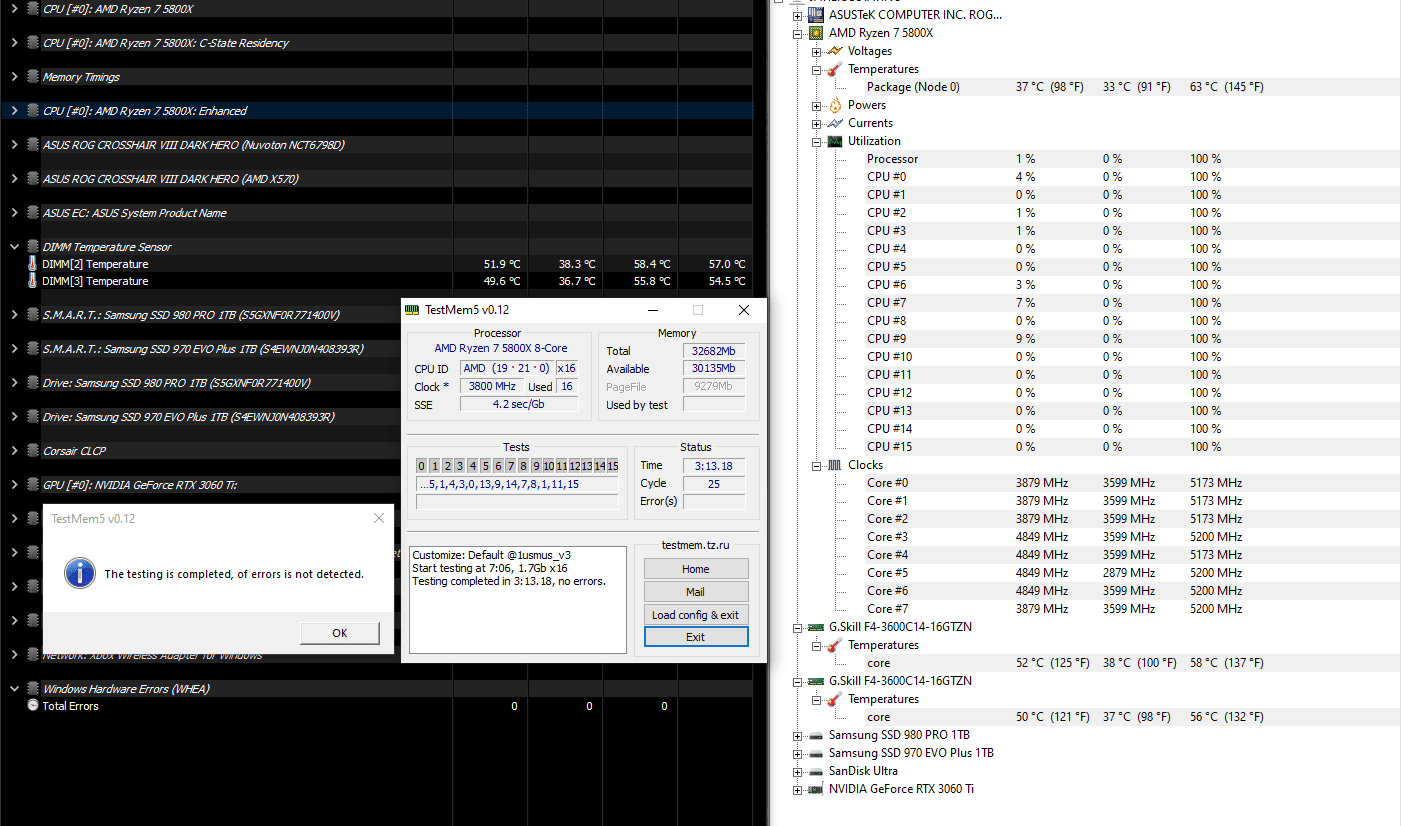
Task: Click the chip icon beside CPU [#0]: AMD Ryzen 7 5800X: Enhanced
Action: pyautogui.click(x=33, y=111)
